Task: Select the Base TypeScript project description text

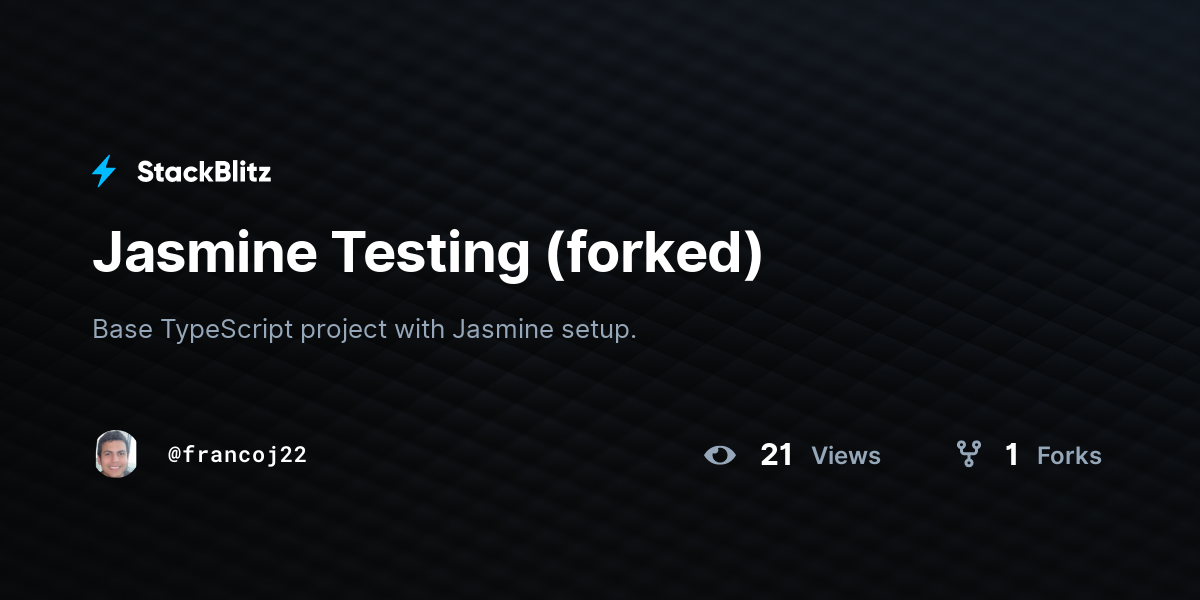Action: (x=364, y=329)
